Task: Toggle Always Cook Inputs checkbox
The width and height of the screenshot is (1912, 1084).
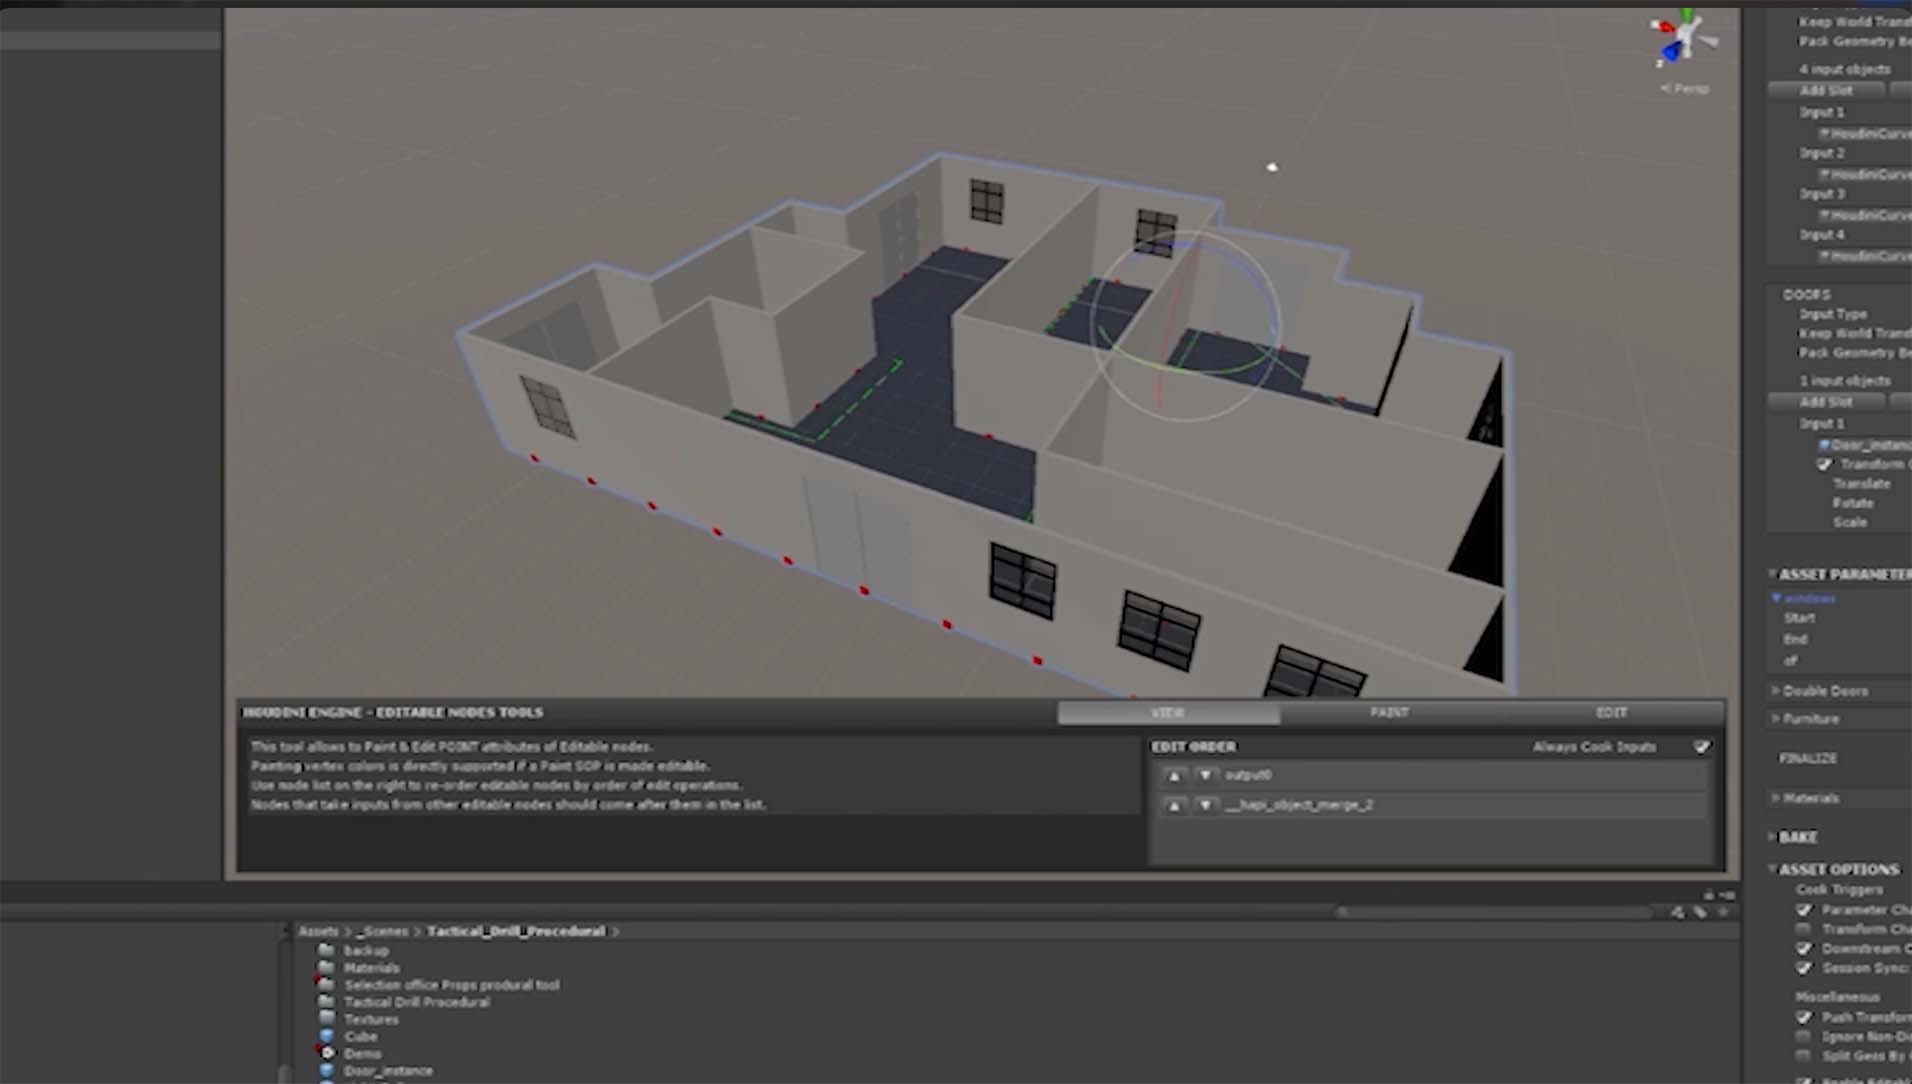Action: [1702, 747]
